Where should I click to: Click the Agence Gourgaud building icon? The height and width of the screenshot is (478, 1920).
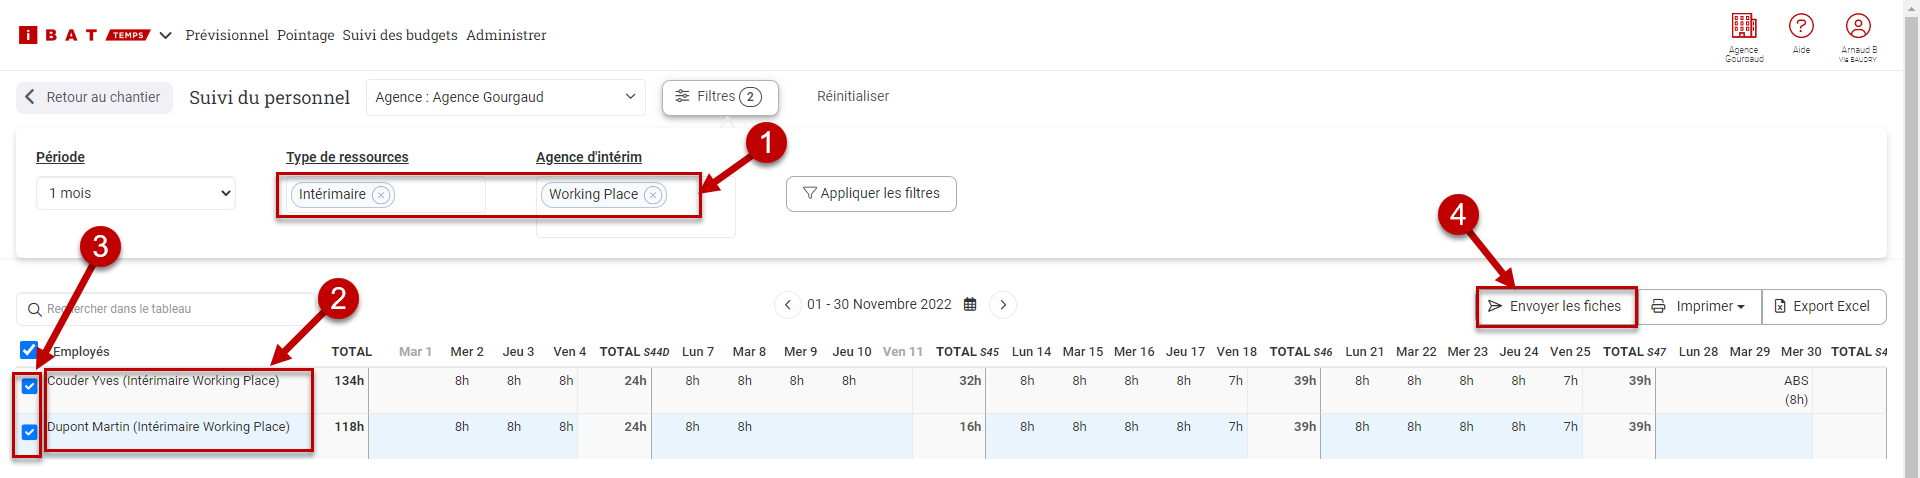tap(1744, 27)
